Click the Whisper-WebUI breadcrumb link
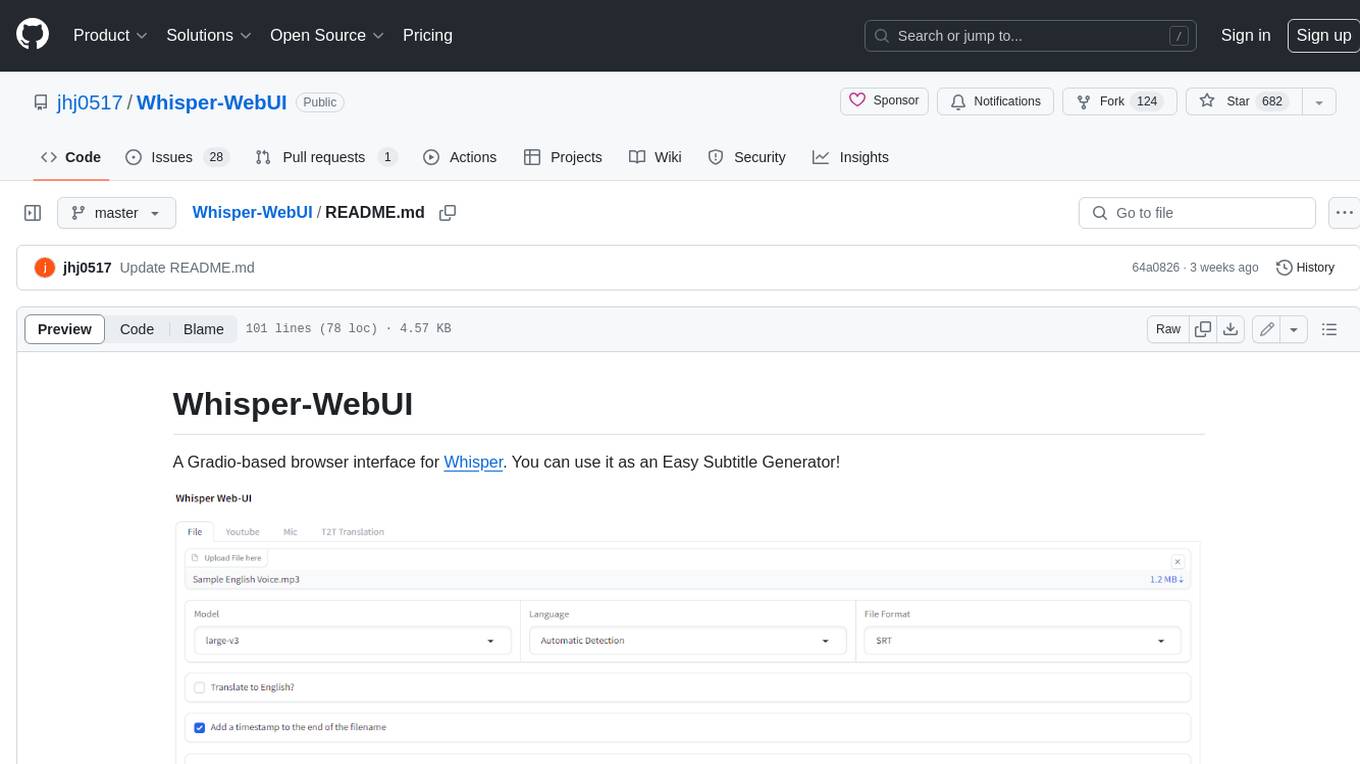The height and width of the screenshot is (764, 1360). [x=252, y=213]
